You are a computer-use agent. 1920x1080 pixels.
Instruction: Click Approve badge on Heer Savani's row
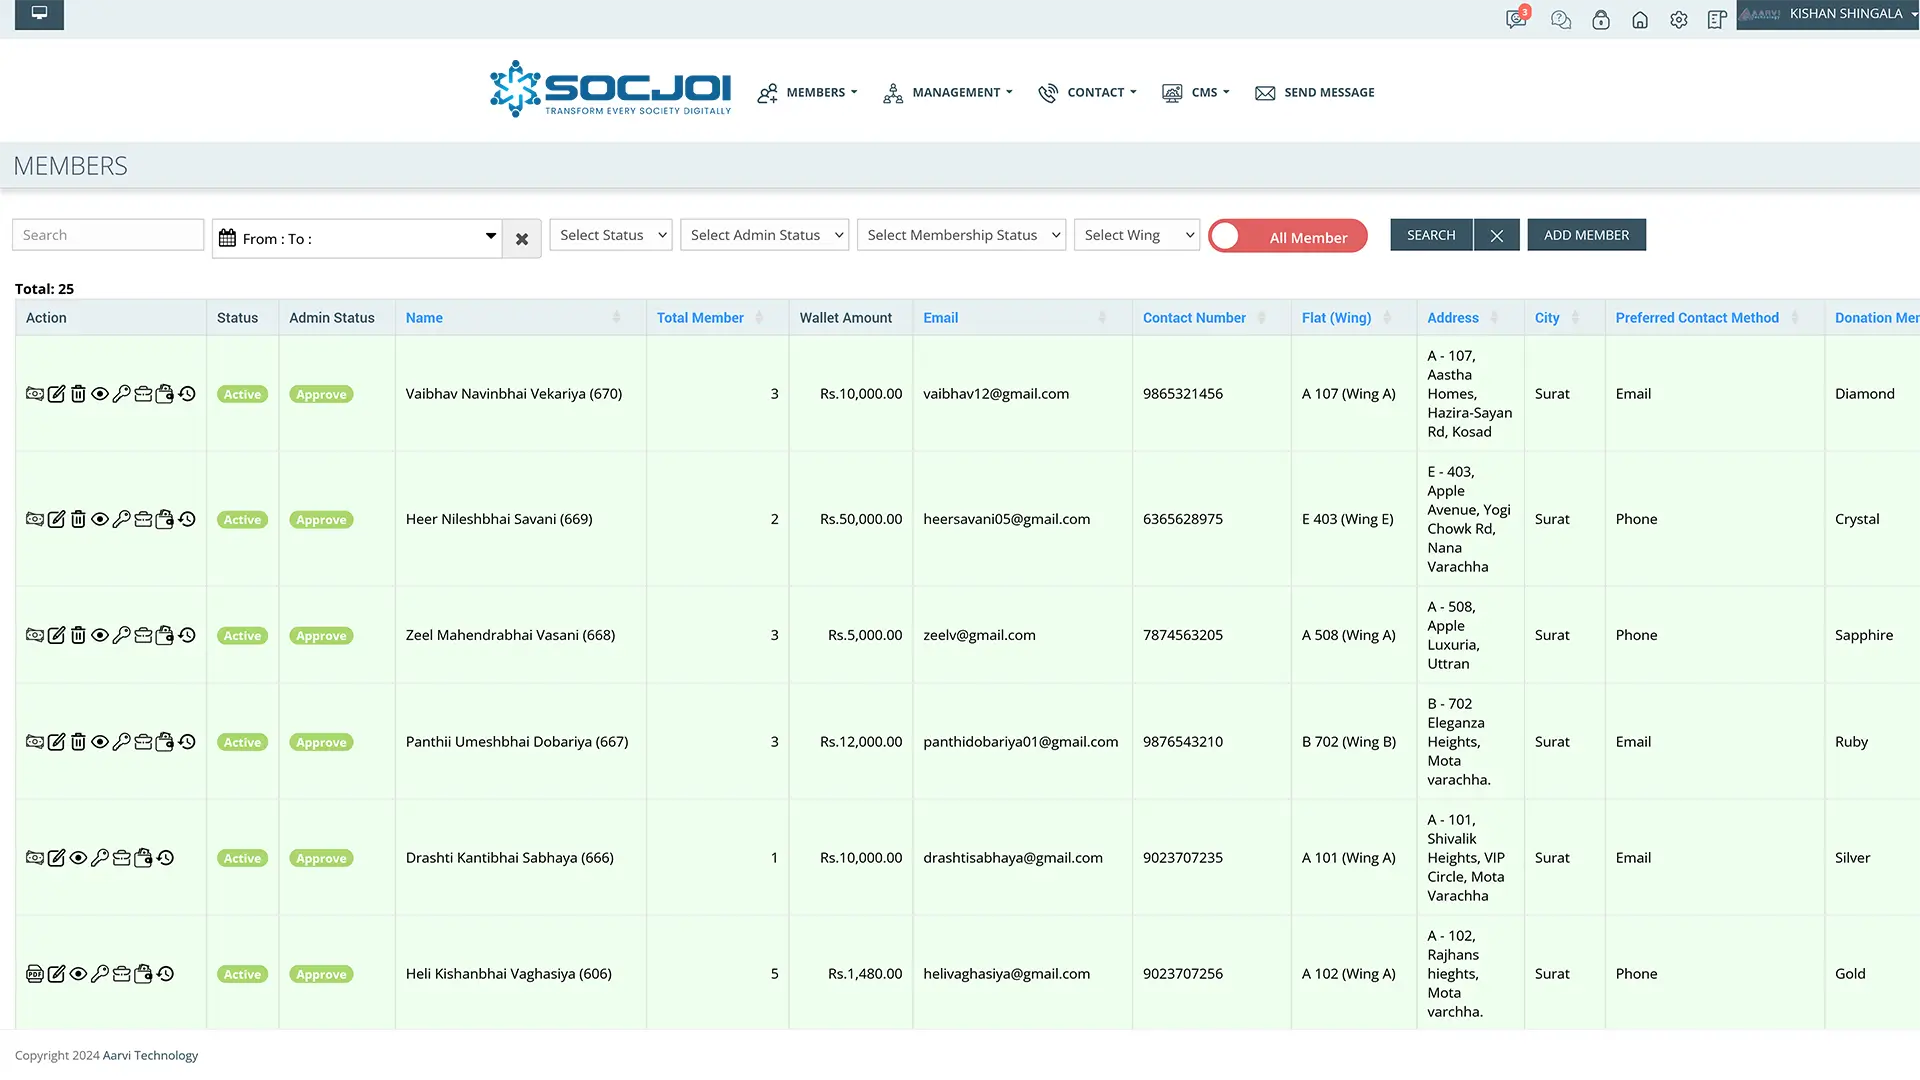(320, 519)
